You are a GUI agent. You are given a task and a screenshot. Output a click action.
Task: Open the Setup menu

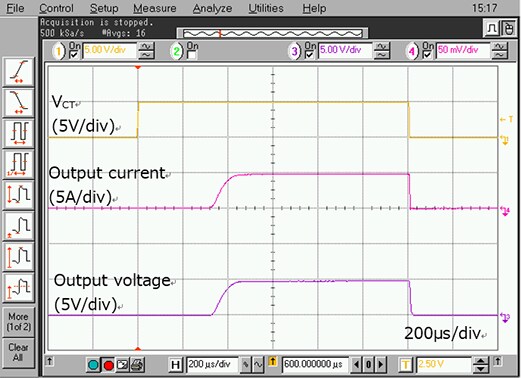104,8
